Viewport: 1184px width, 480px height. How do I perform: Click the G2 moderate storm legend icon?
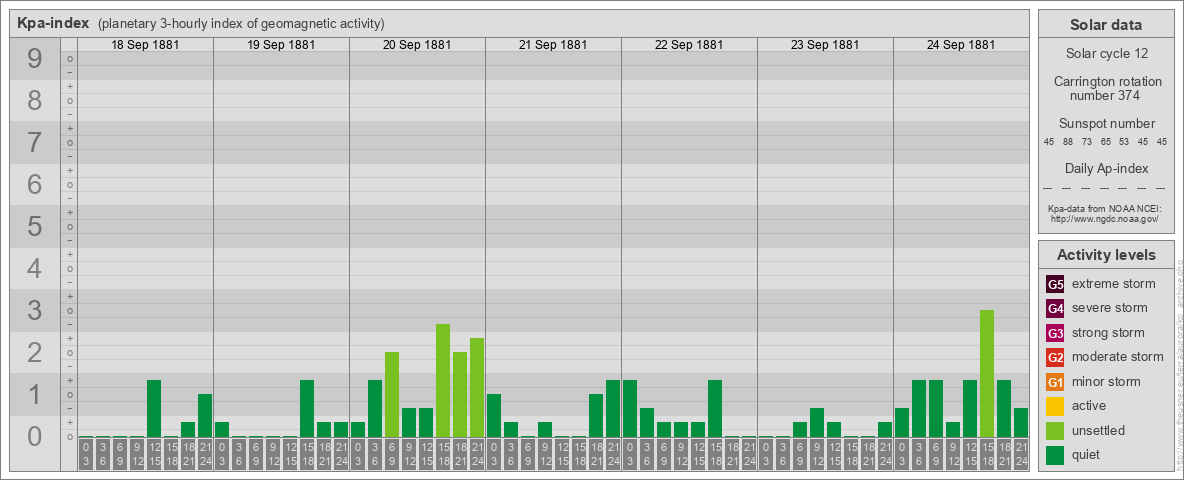tap(1055, 357)
